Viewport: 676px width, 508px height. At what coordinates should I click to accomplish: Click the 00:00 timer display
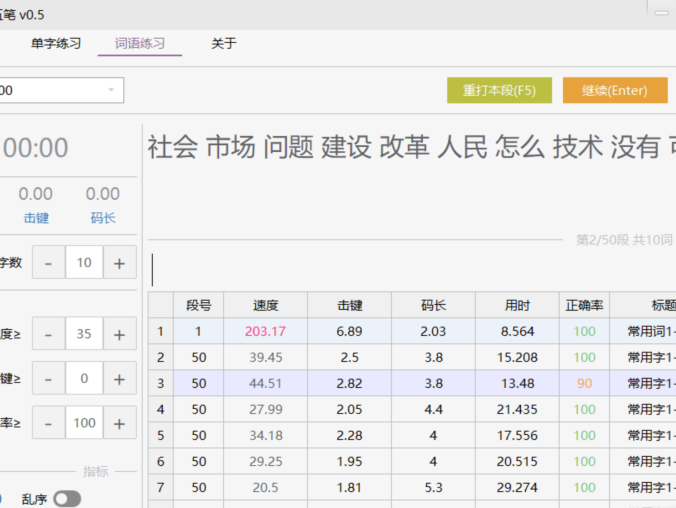pos(36,148)
